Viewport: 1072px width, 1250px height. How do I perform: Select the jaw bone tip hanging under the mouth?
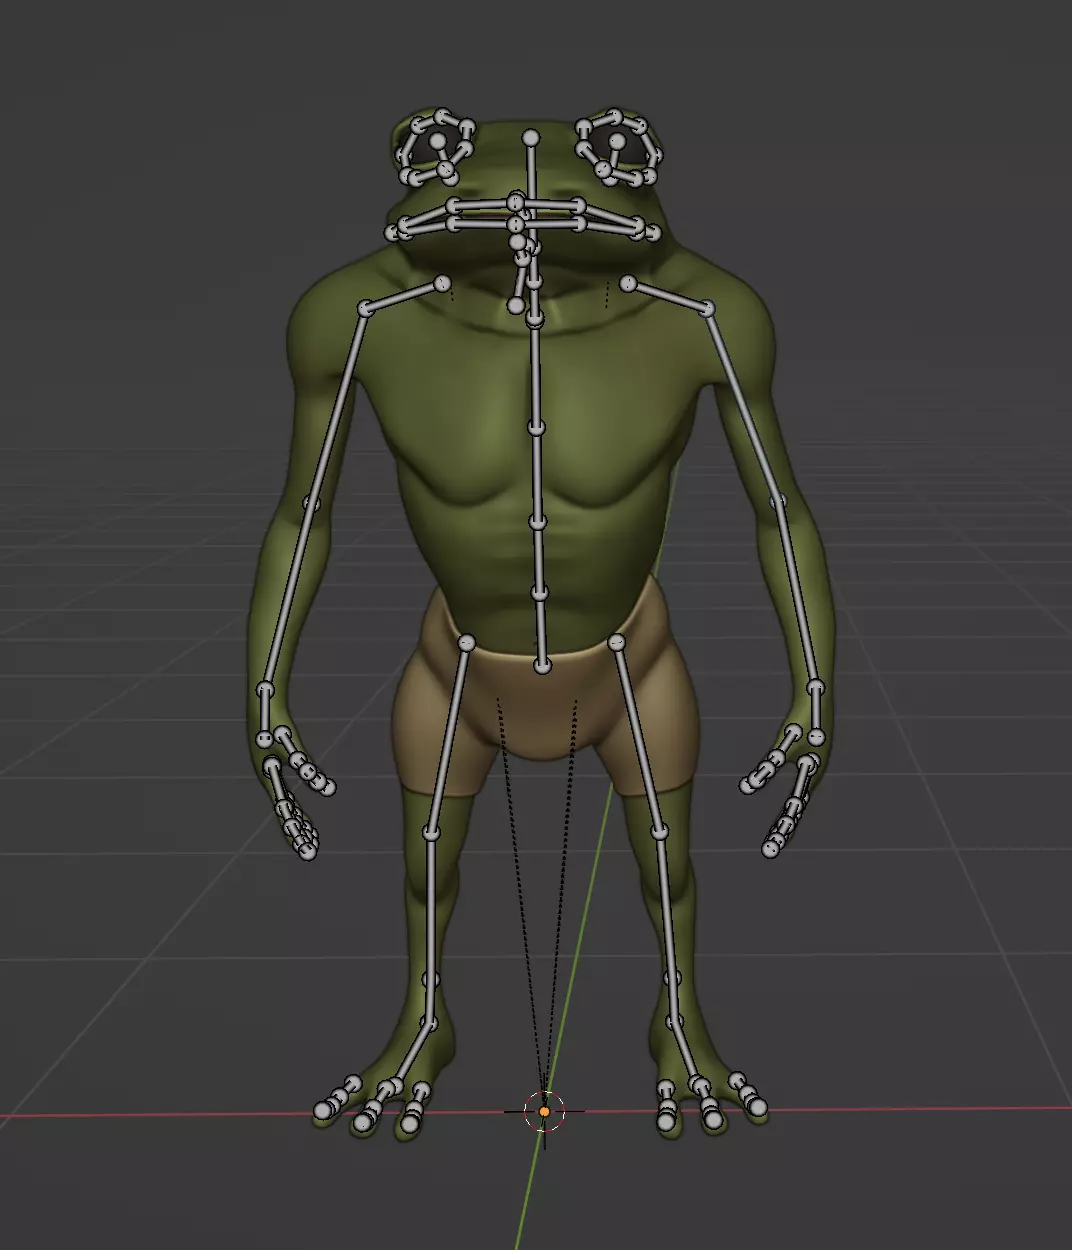click(x=515, y=305)
